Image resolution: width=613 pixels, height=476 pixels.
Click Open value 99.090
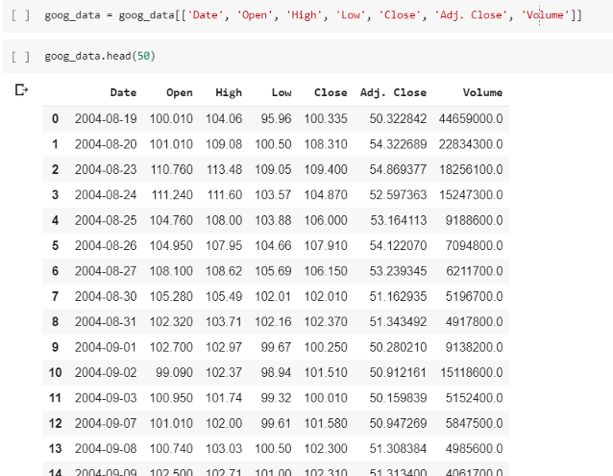coord(174,372)
